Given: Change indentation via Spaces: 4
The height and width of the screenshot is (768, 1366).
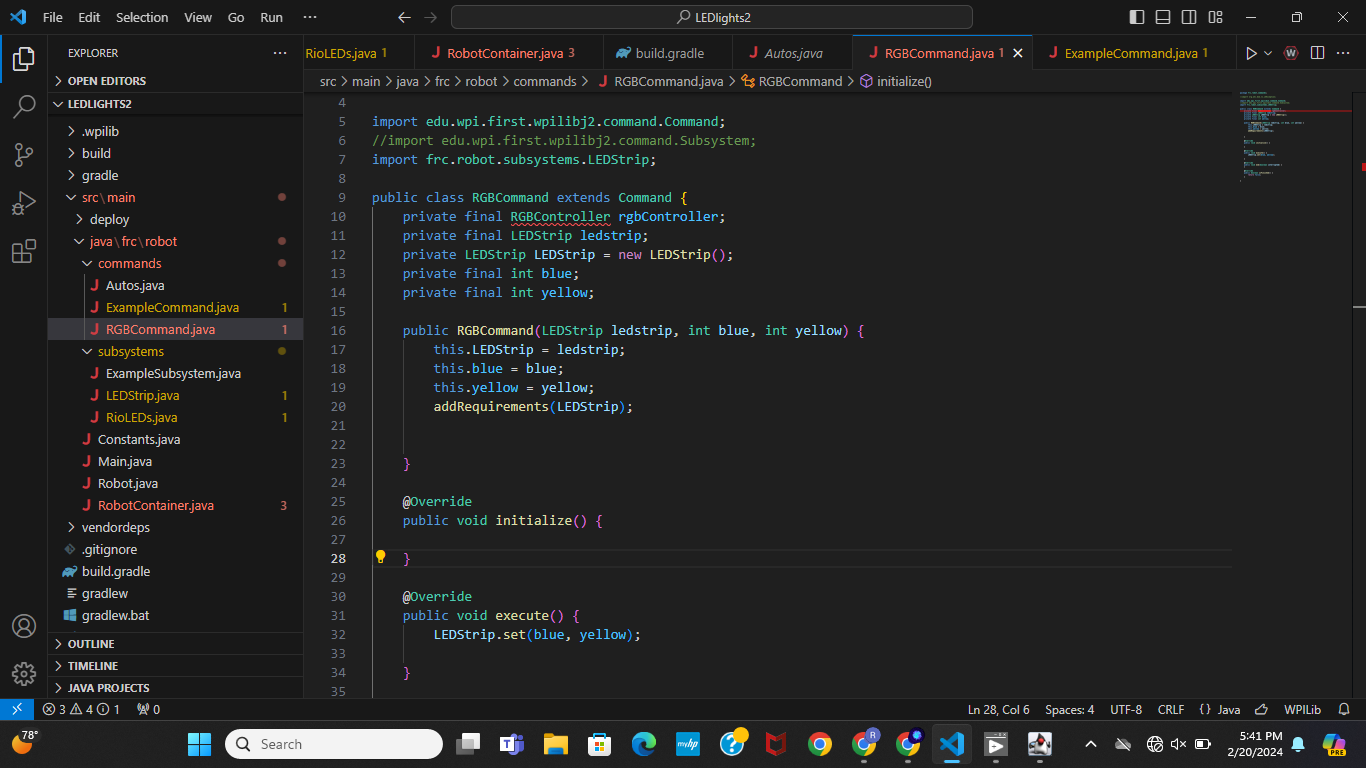Looking at the screenshot, I should click(x=1069, y=709).
